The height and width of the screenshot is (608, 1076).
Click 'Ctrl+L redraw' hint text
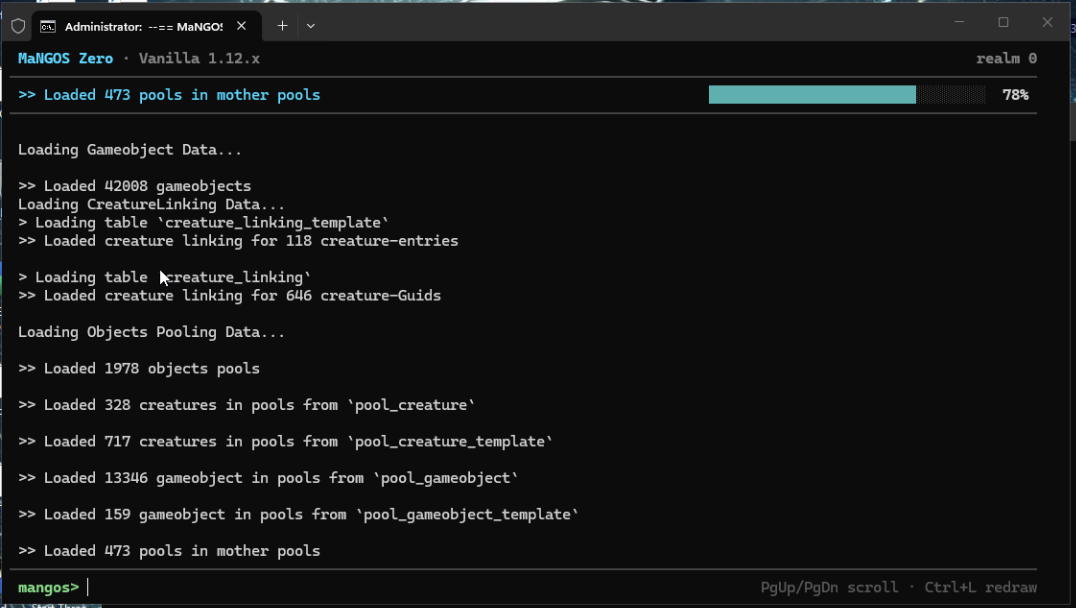[x=981, y=587]
